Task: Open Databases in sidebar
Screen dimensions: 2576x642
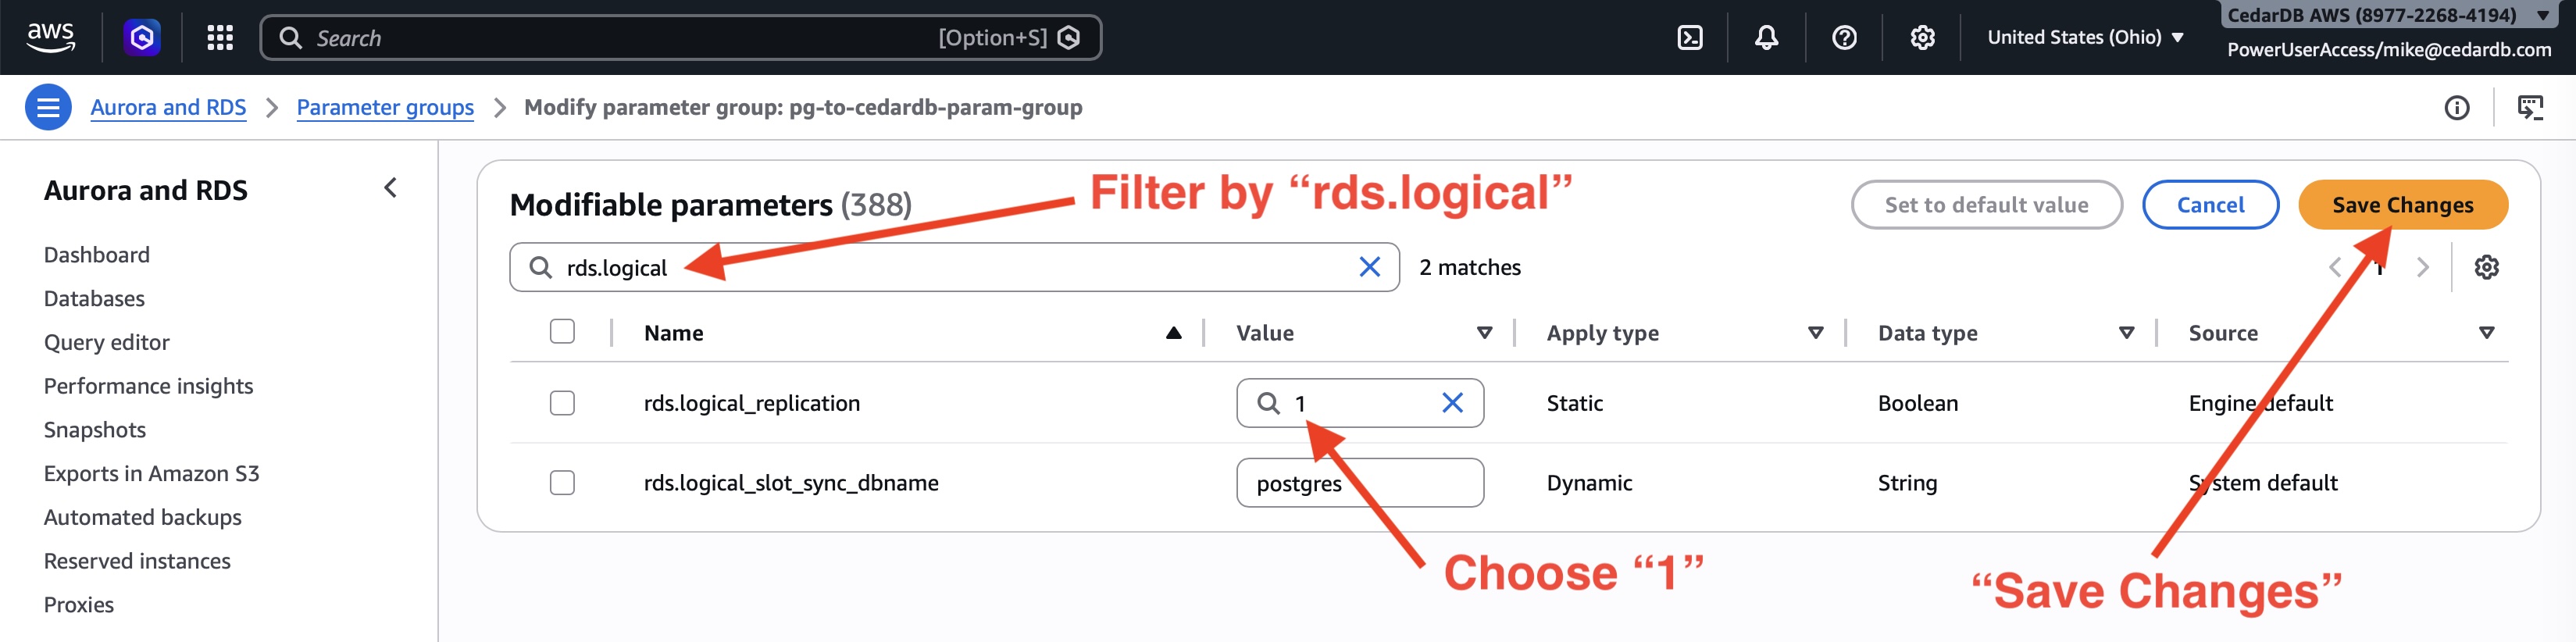Action: pyautogui.click(x=94, y=299)
